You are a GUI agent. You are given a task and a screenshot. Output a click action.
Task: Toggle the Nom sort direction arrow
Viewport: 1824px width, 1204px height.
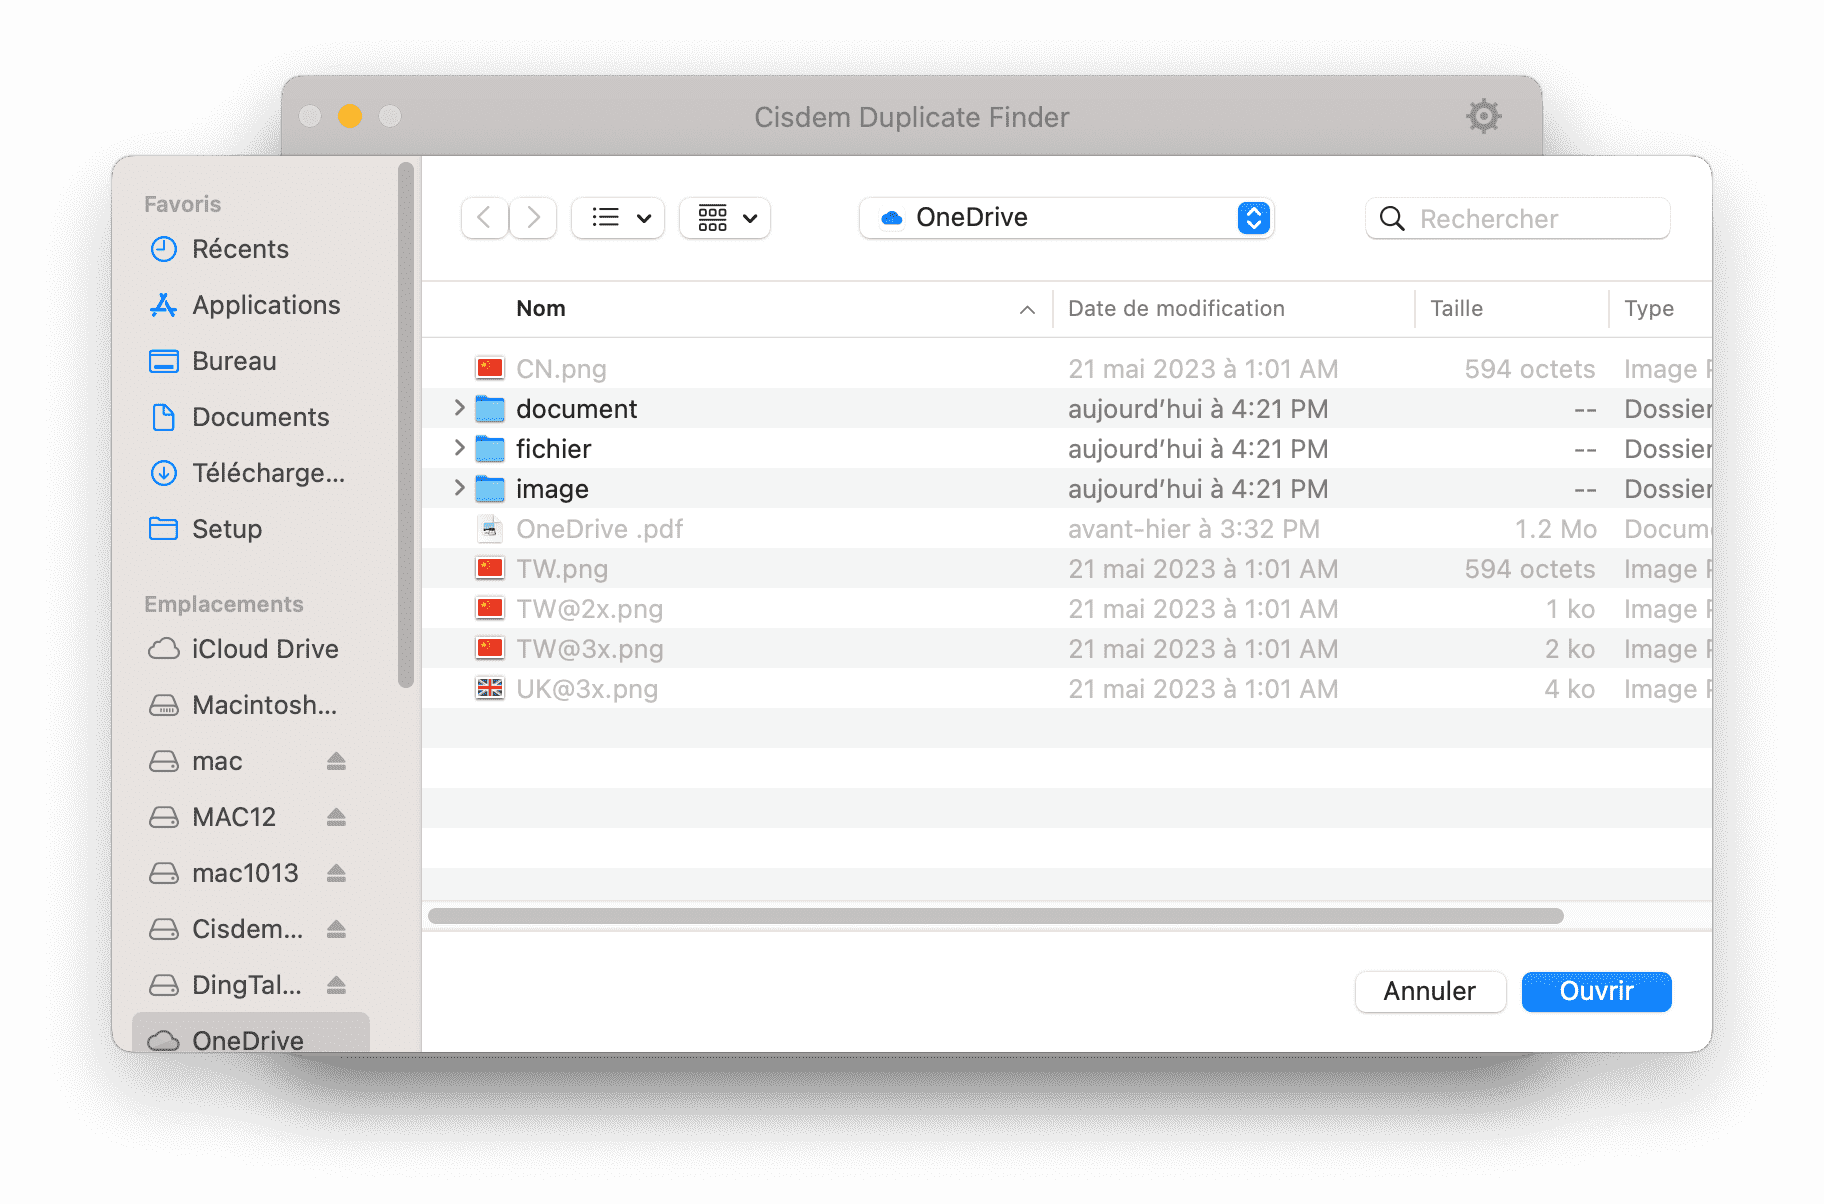click(x=1027, y=310)
